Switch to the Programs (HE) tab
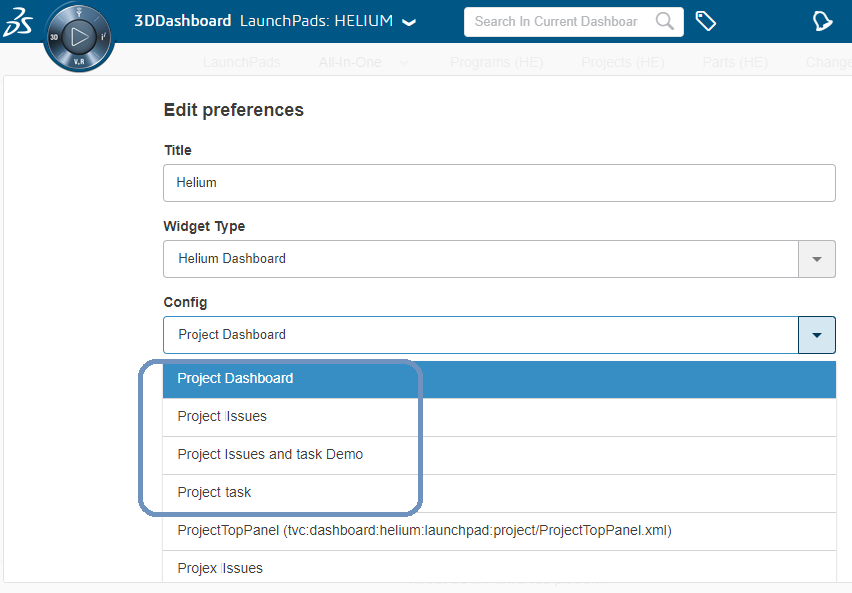Screen dimensions: 852x593 [x=496, y=62]
